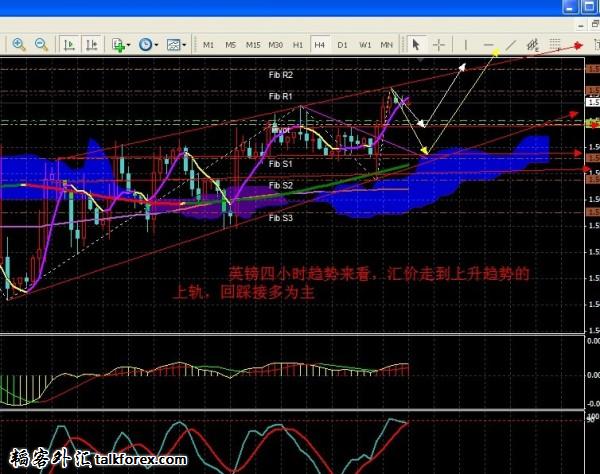Expand the indicators list dropdown arrow
This screenshot has width=600, height=474.
[130, 45]
